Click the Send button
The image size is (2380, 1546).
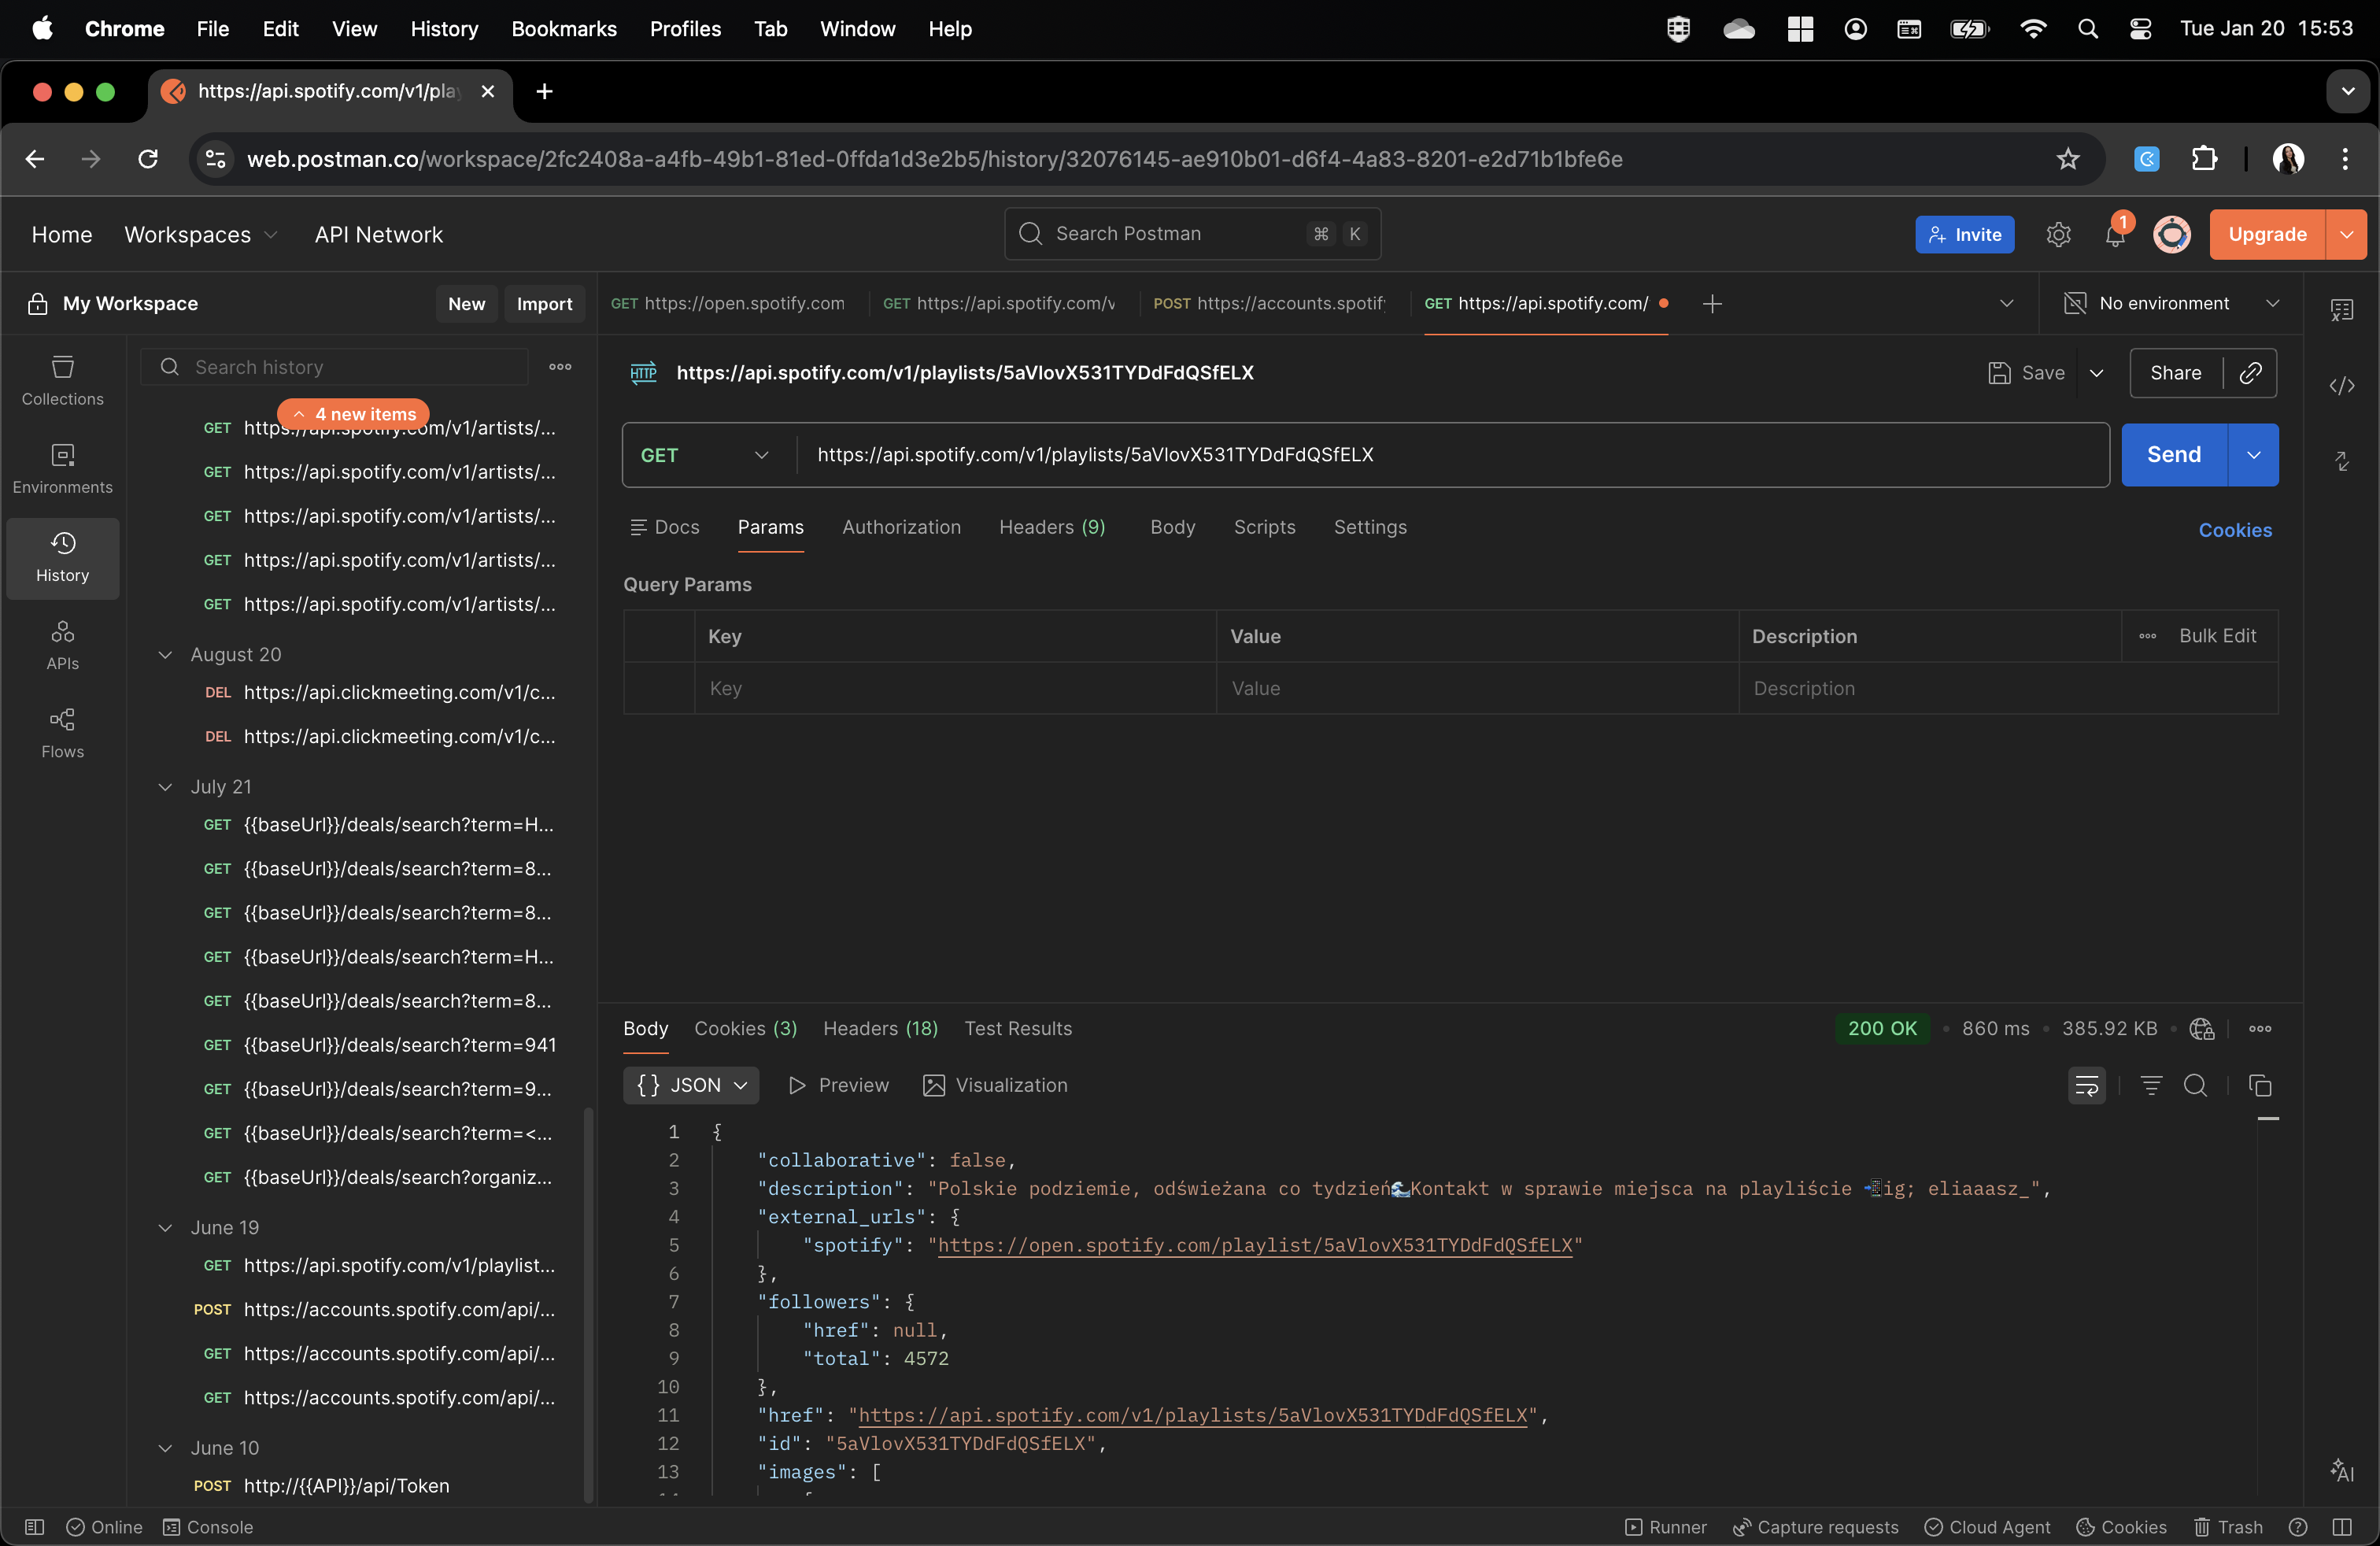coord(2174,455)
